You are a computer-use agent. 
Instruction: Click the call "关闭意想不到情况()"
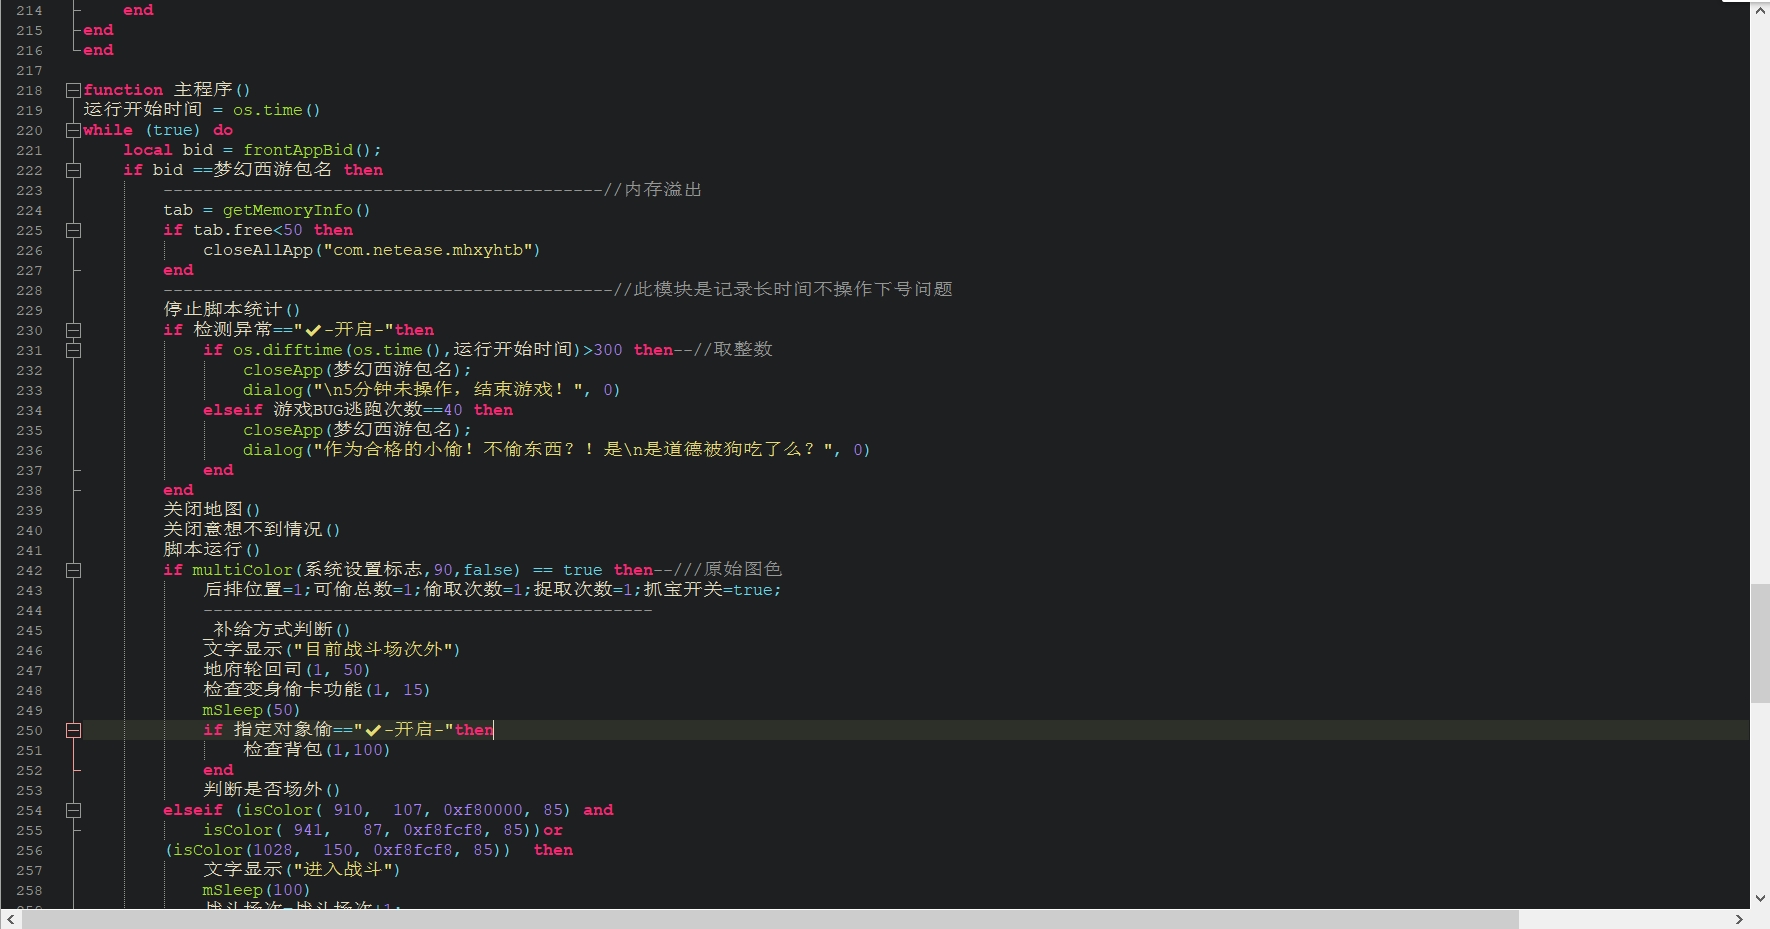(252, 530)
